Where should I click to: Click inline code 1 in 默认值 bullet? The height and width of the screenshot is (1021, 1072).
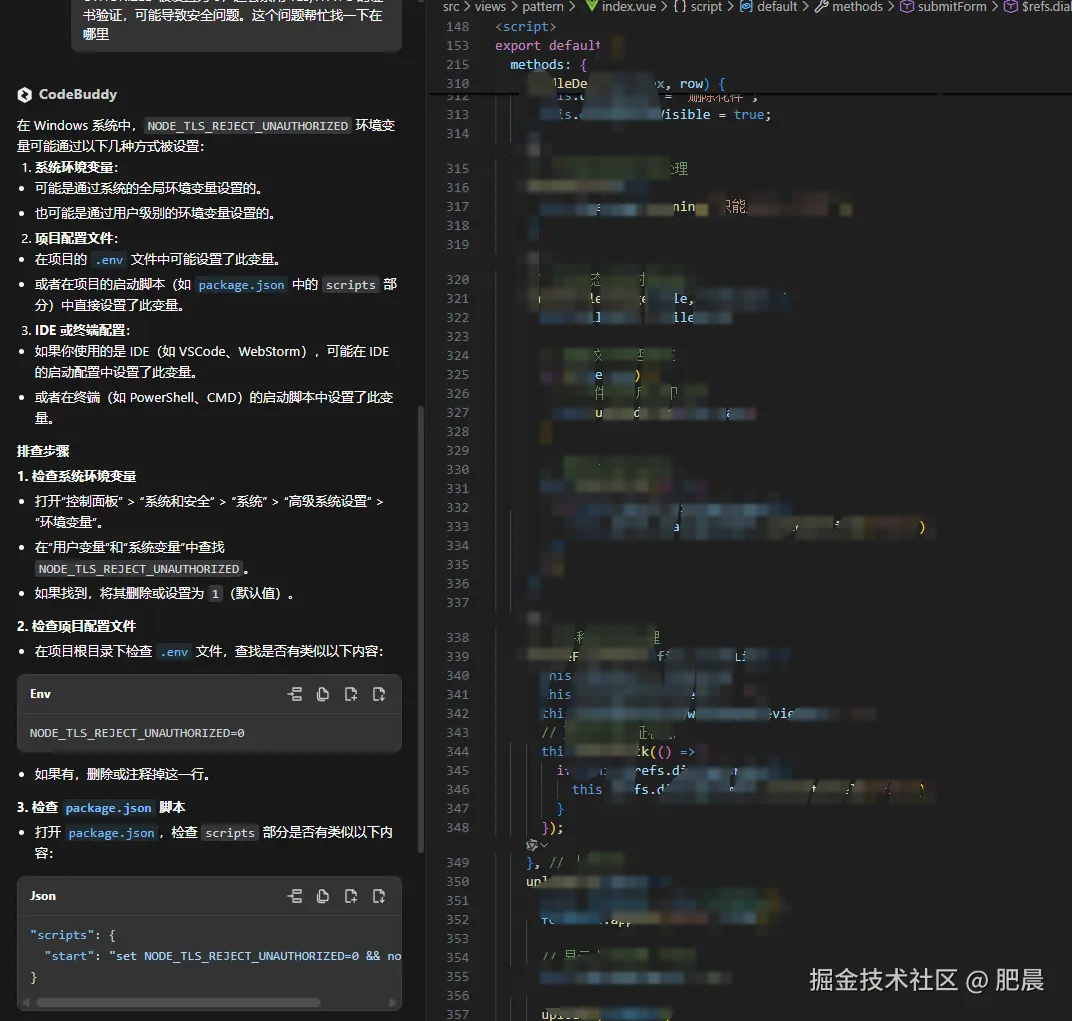pos(215,594)
